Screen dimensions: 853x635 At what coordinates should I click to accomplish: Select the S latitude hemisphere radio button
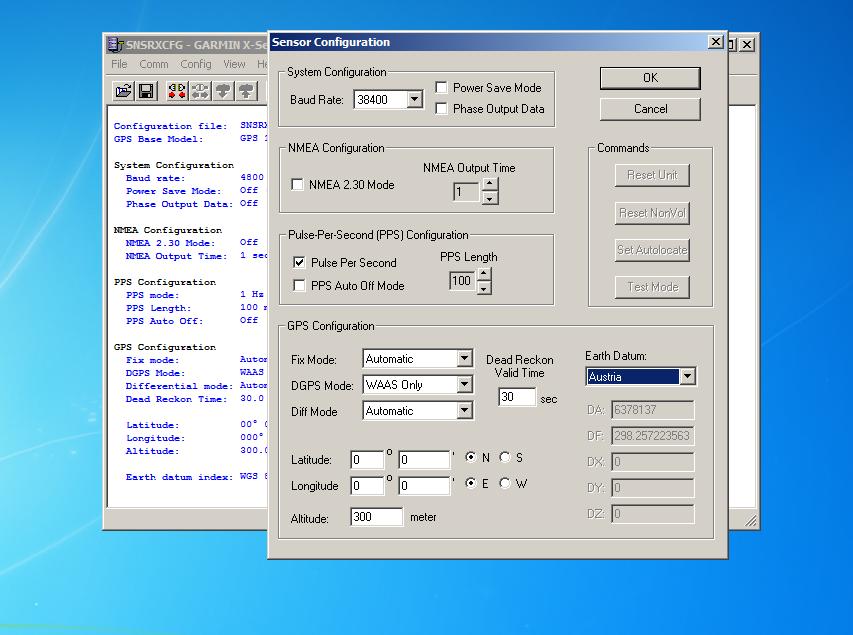[505, 457]
